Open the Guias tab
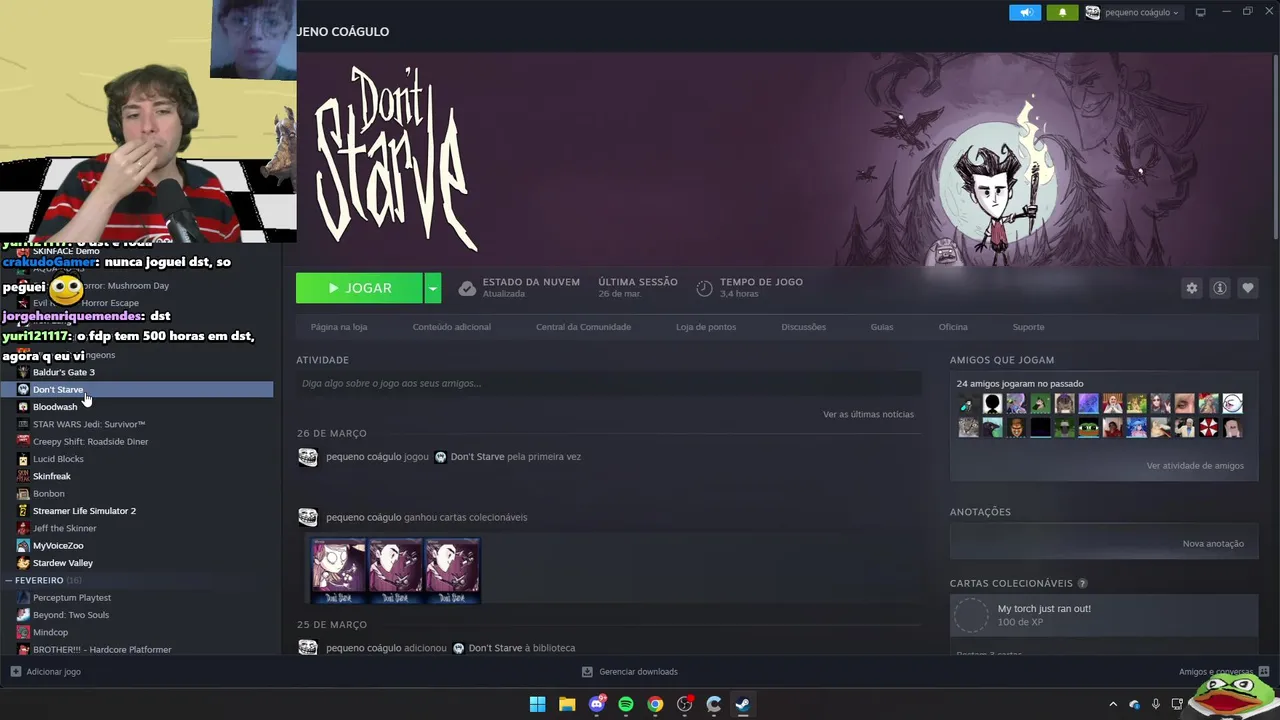1280x720 pixels. pos(882,327)
